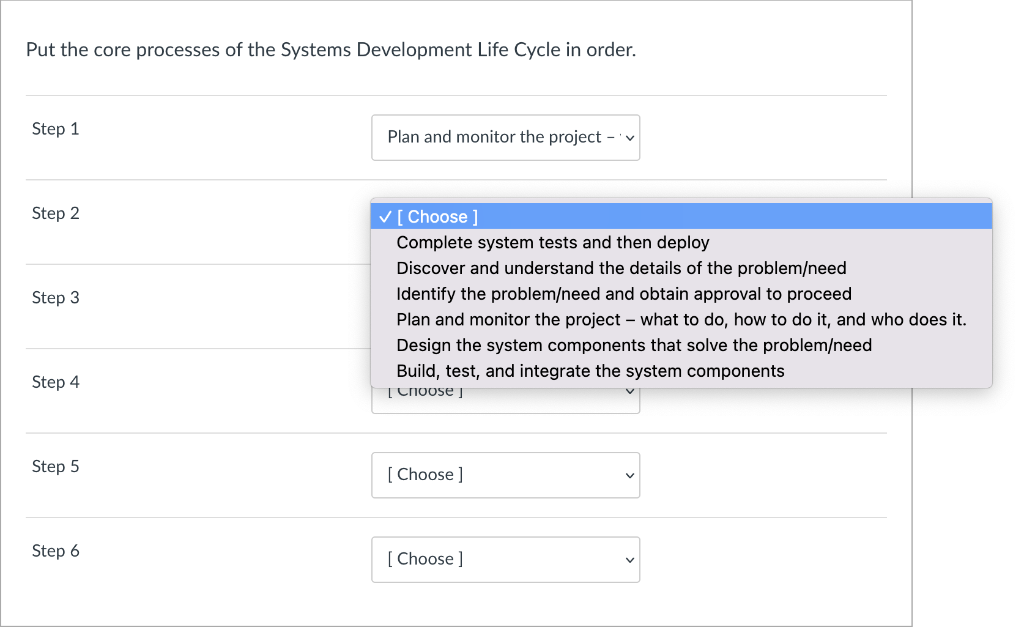Click the 'Step 1' label
This screenshot has height=630, width=1024.
point(56,129)
